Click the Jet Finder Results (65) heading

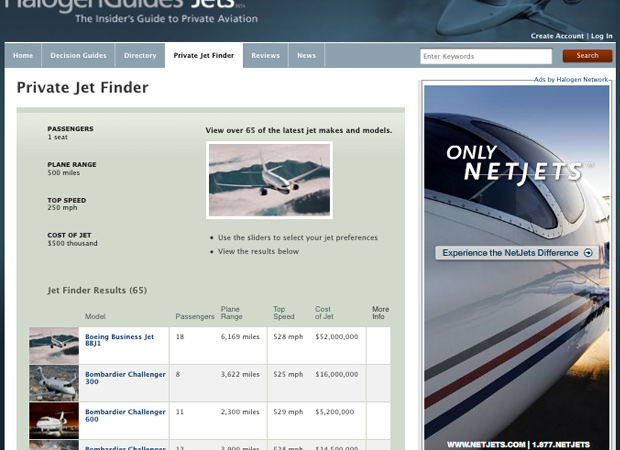pyautogui.click(x=97, y=290)
